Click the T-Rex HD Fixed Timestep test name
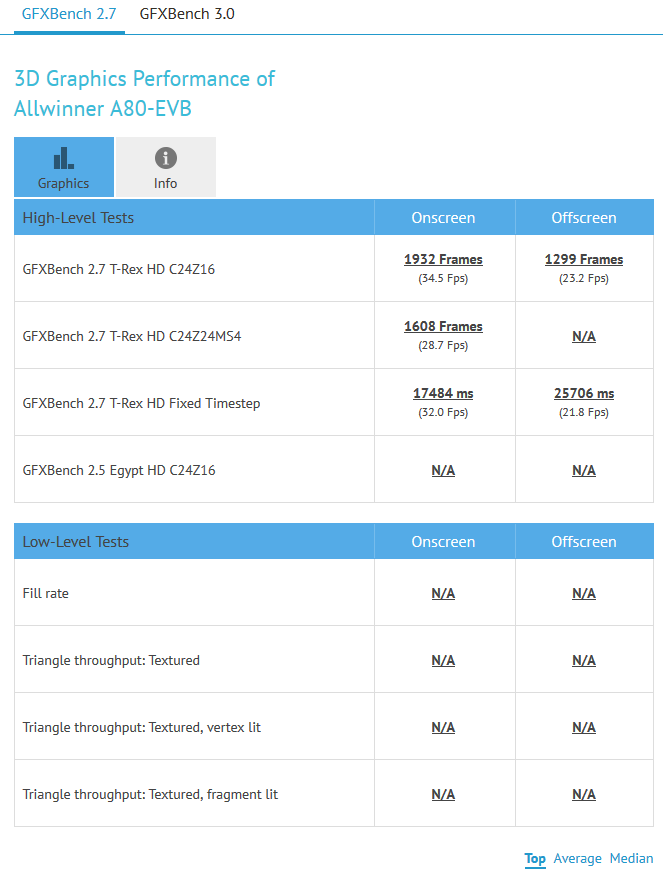This screenshot has width=663, height=876. coord(141,403)
